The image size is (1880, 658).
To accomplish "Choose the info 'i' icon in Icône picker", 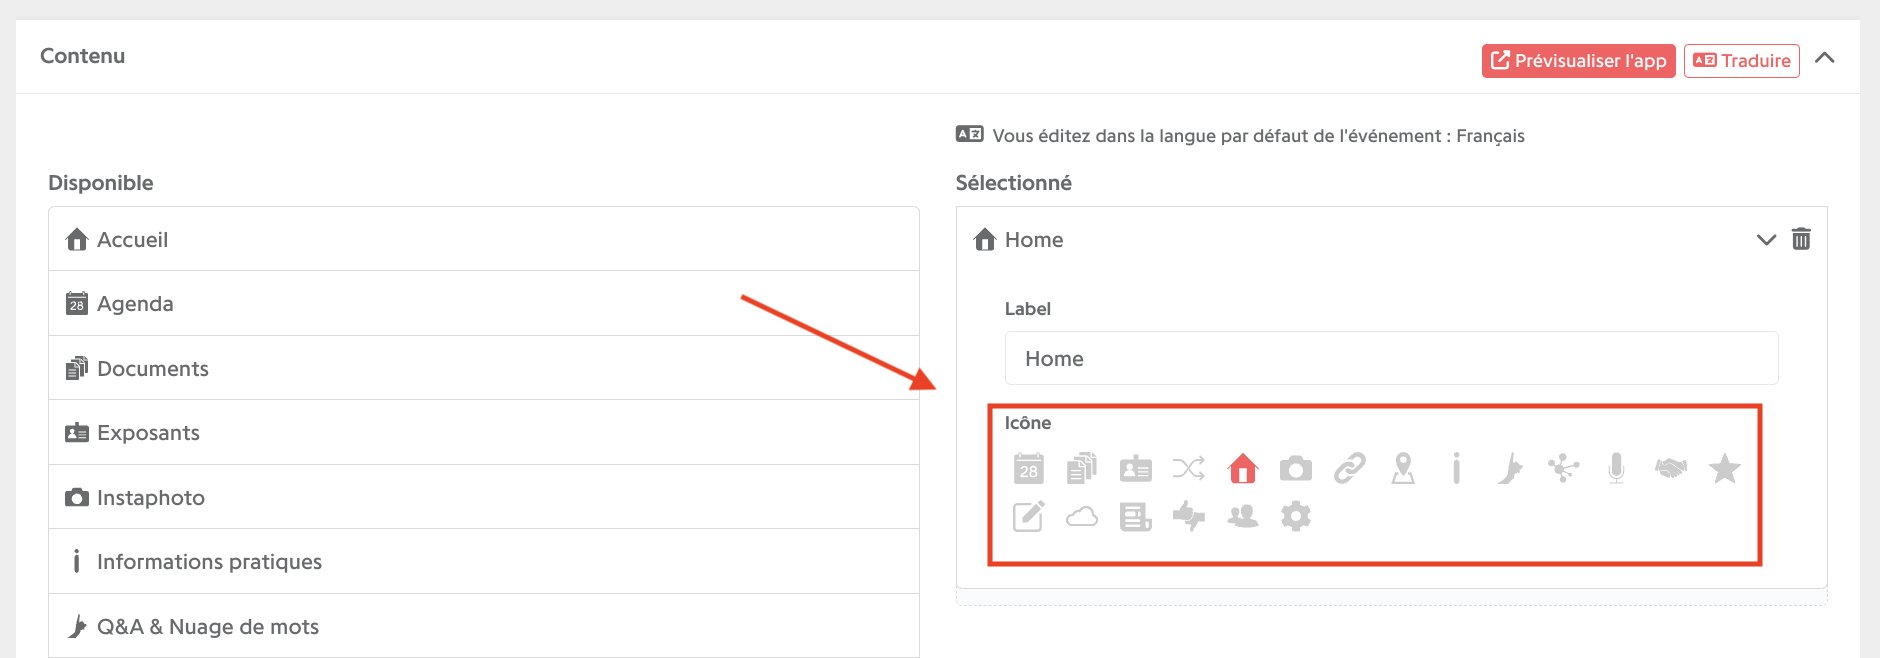I will click(1456, 468).
